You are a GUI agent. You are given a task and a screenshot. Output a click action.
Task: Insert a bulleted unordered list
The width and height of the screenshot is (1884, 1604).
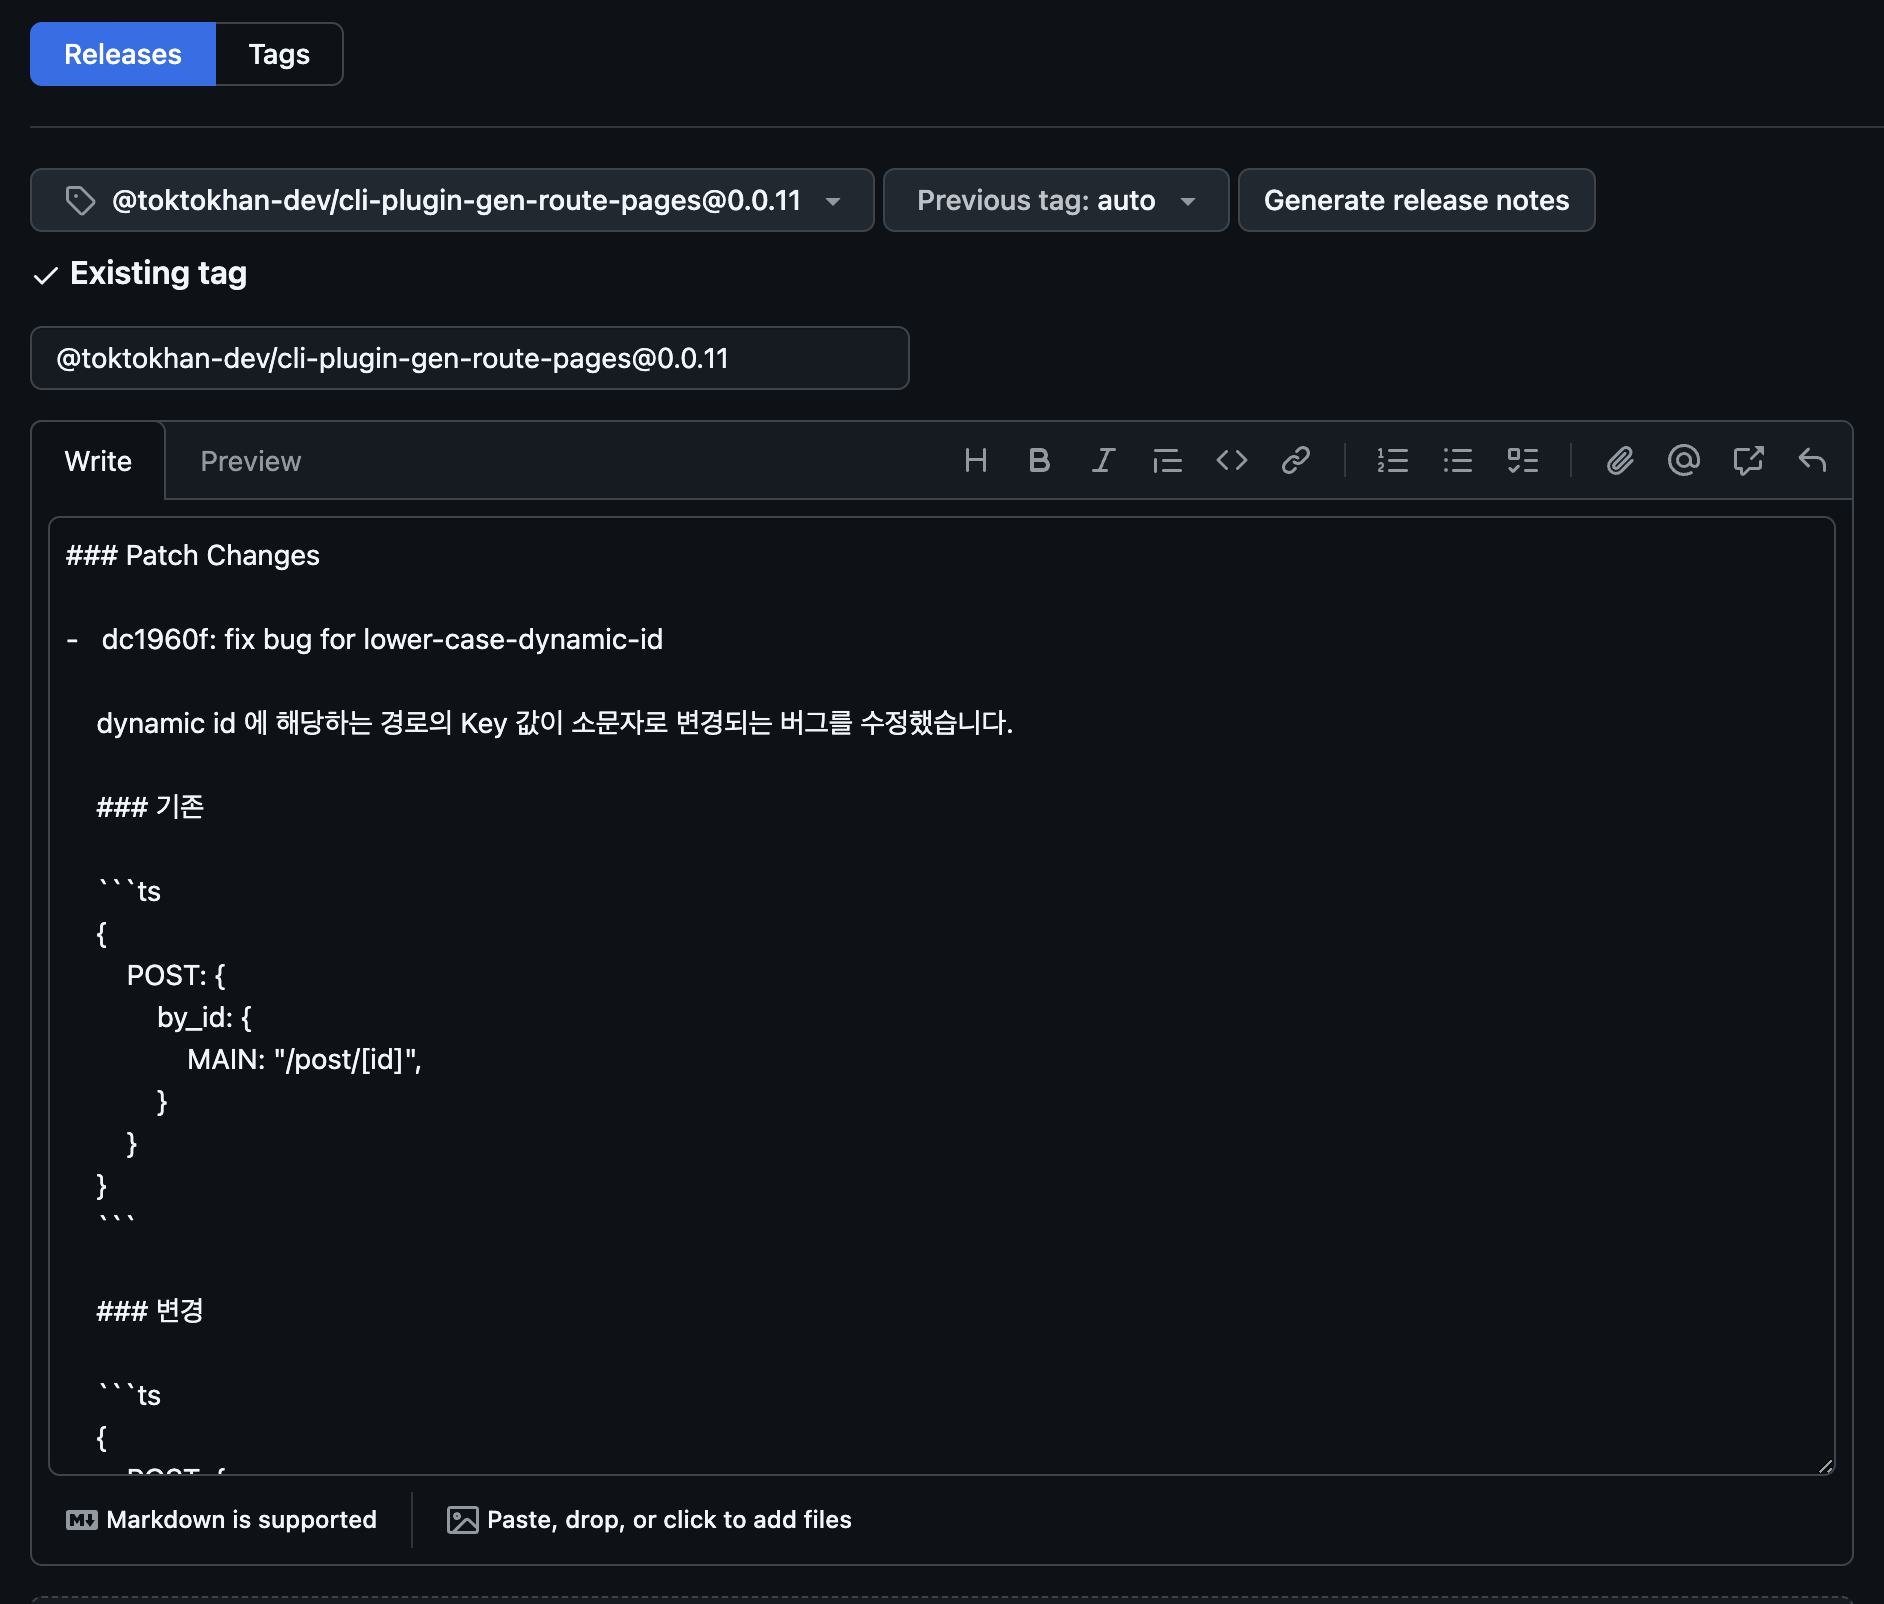tap(1457, 460)
